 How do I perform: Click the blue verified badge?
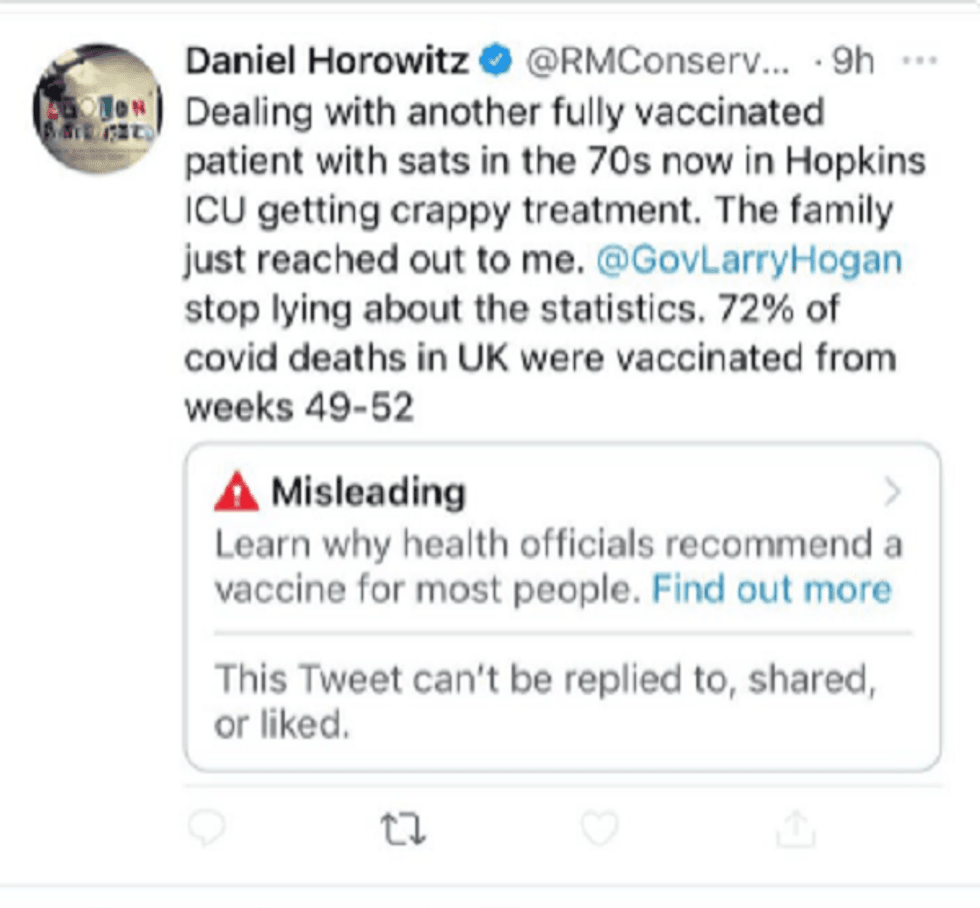click(495, 62)
